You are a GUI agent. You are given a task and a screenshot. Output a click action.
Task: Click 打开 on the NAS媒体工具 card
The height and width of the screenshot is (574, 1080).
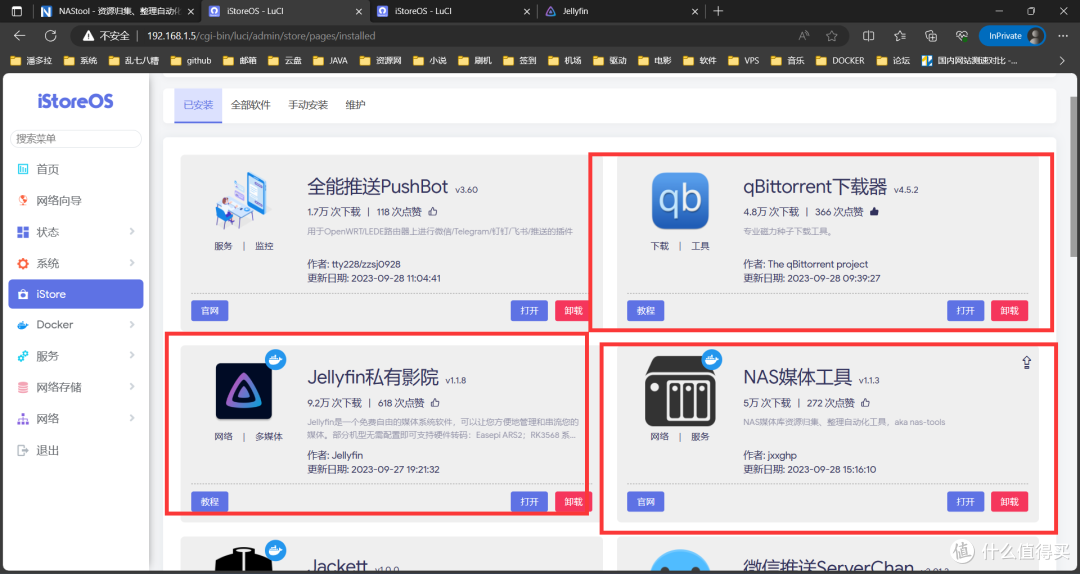coord(966,502)
